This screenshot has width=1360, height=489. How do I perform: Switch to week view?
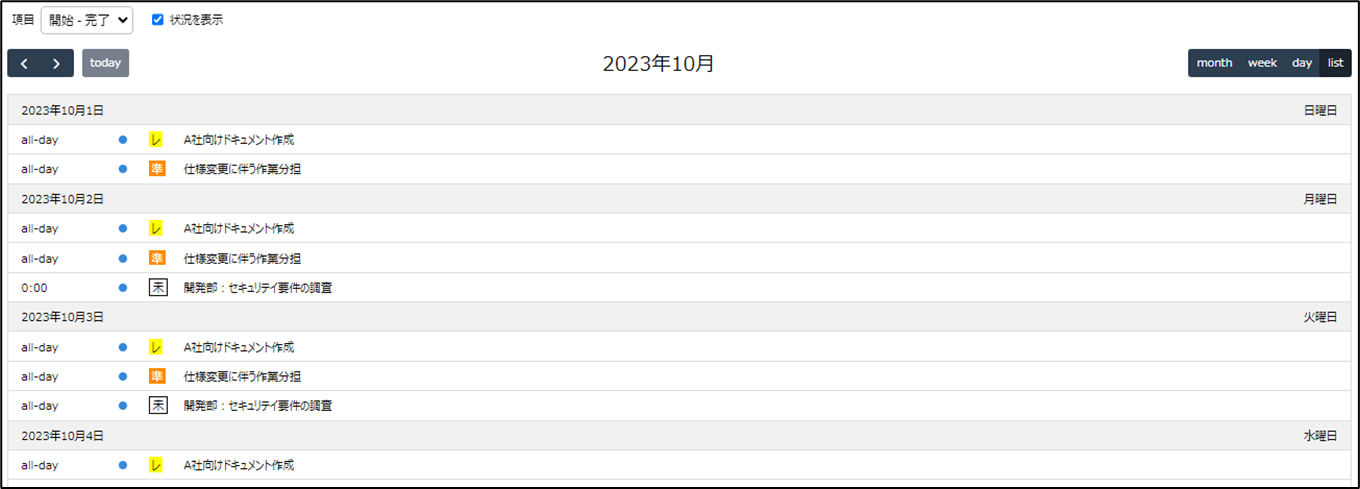[x=1262, y=63]
